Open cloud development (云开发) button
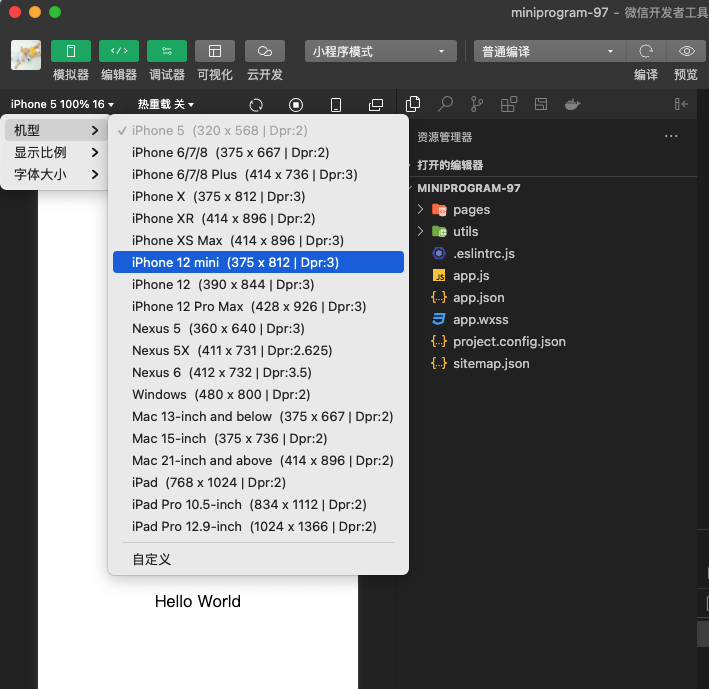The width and height of the screenshot is (709, 689). click(265, 51)
